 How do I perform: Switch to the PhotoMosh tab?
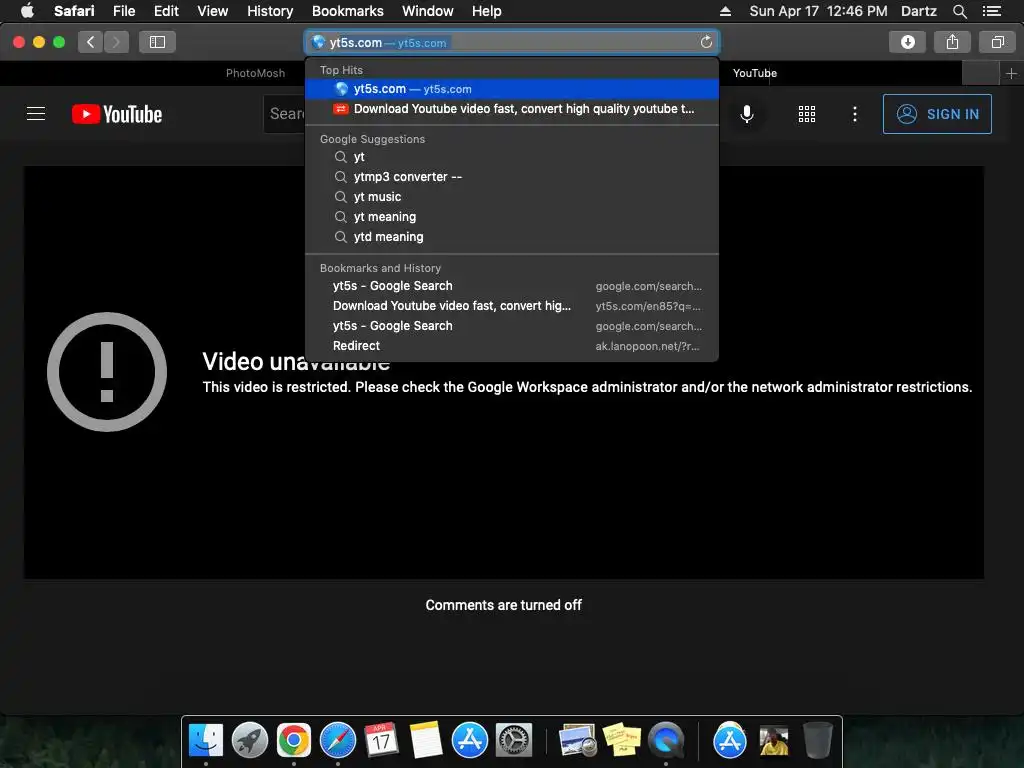[255, 73]
